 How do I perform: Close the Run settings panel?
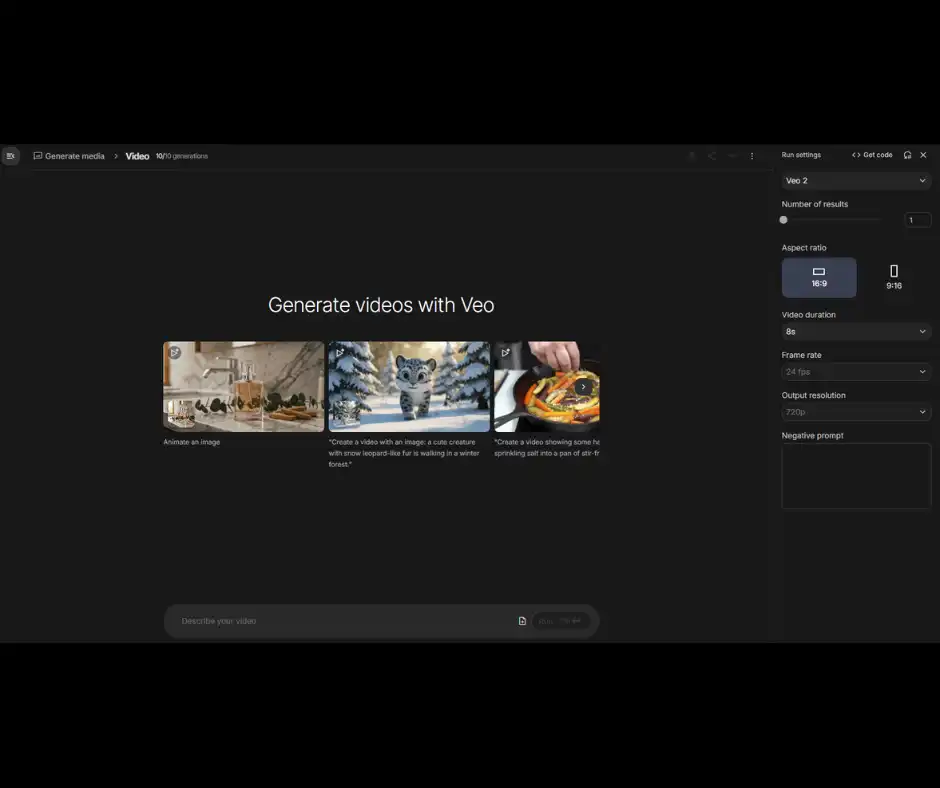(923, 155)
